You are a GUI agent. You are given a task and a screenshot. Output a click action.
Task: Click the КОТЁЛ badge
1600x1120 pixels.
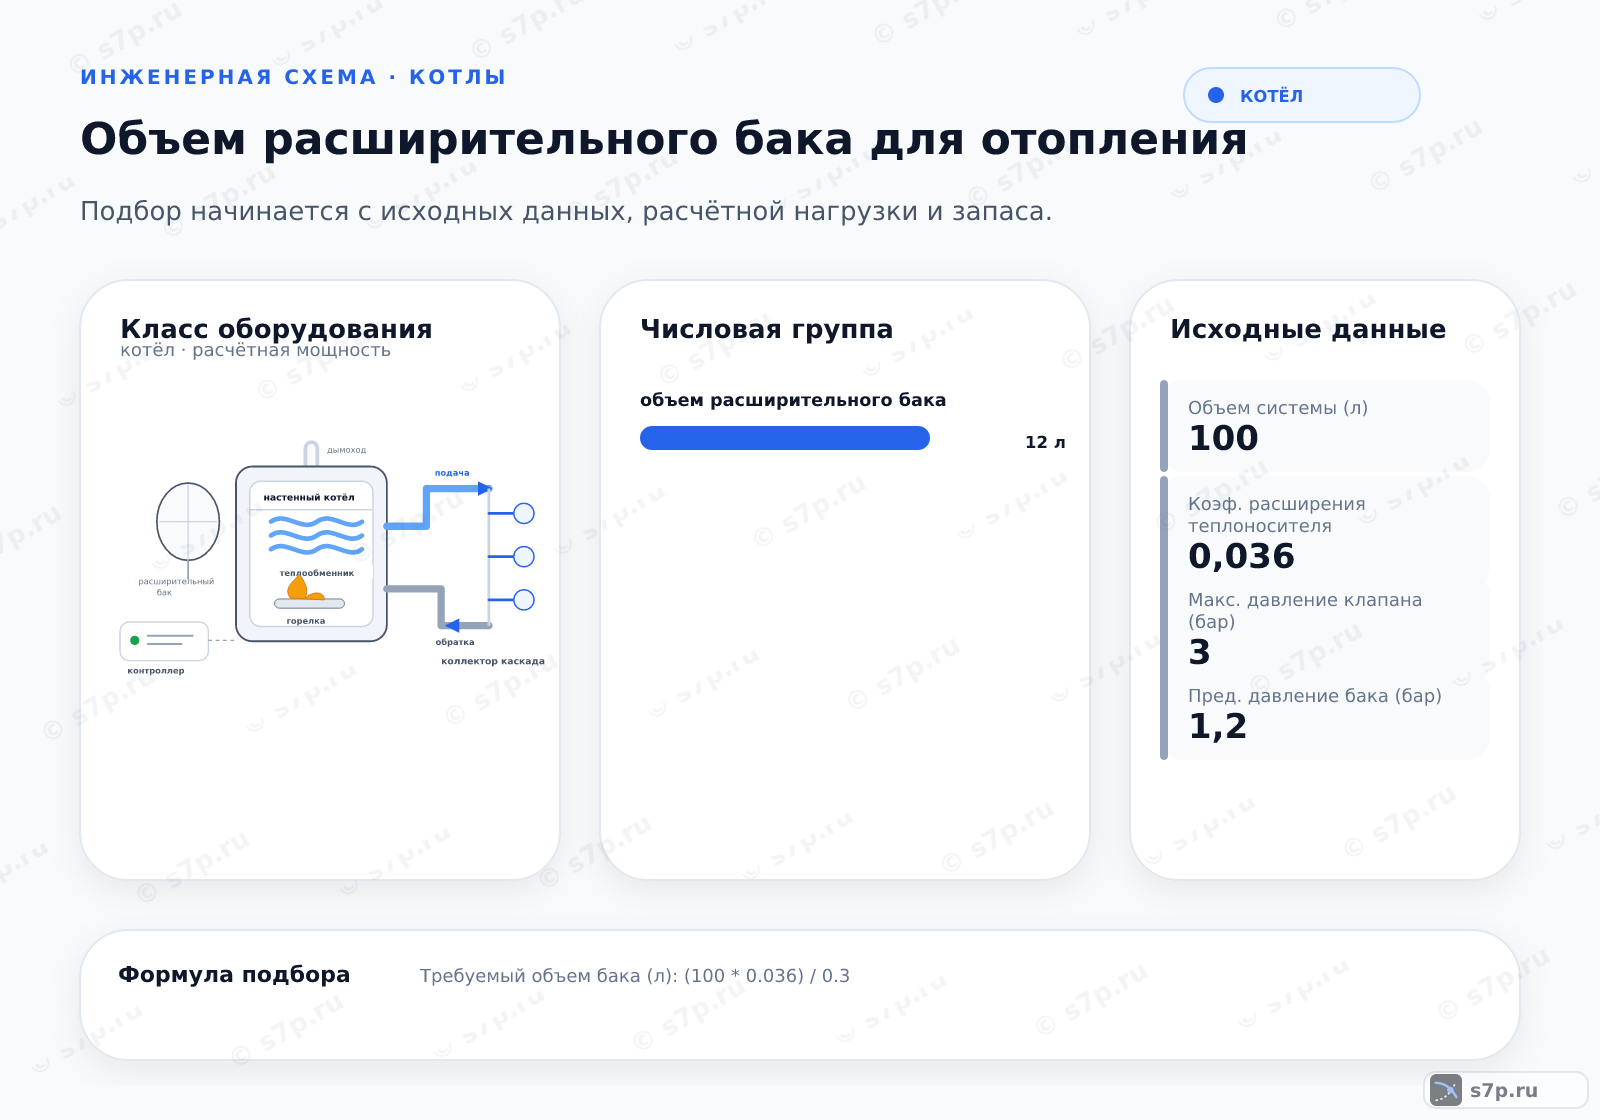pyautogui.click(x=1301, y=95)
